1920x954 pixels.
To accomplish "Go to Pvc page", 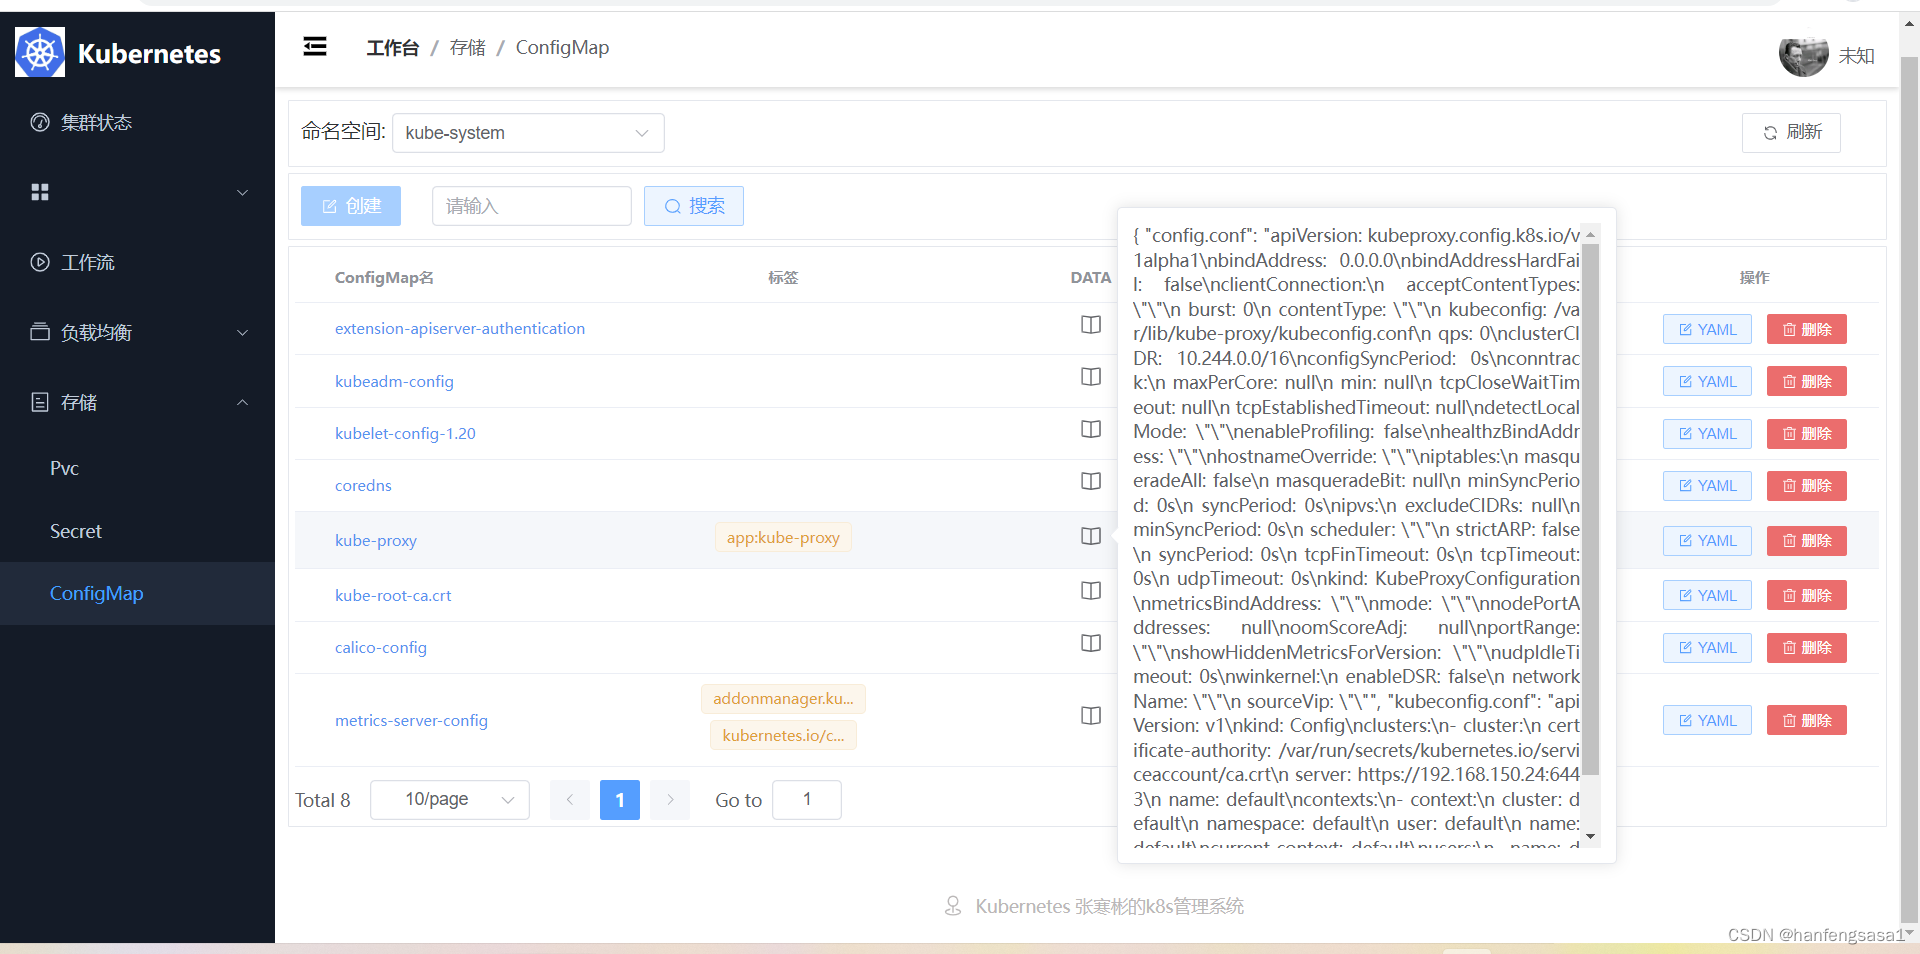I will pos(137,468).
